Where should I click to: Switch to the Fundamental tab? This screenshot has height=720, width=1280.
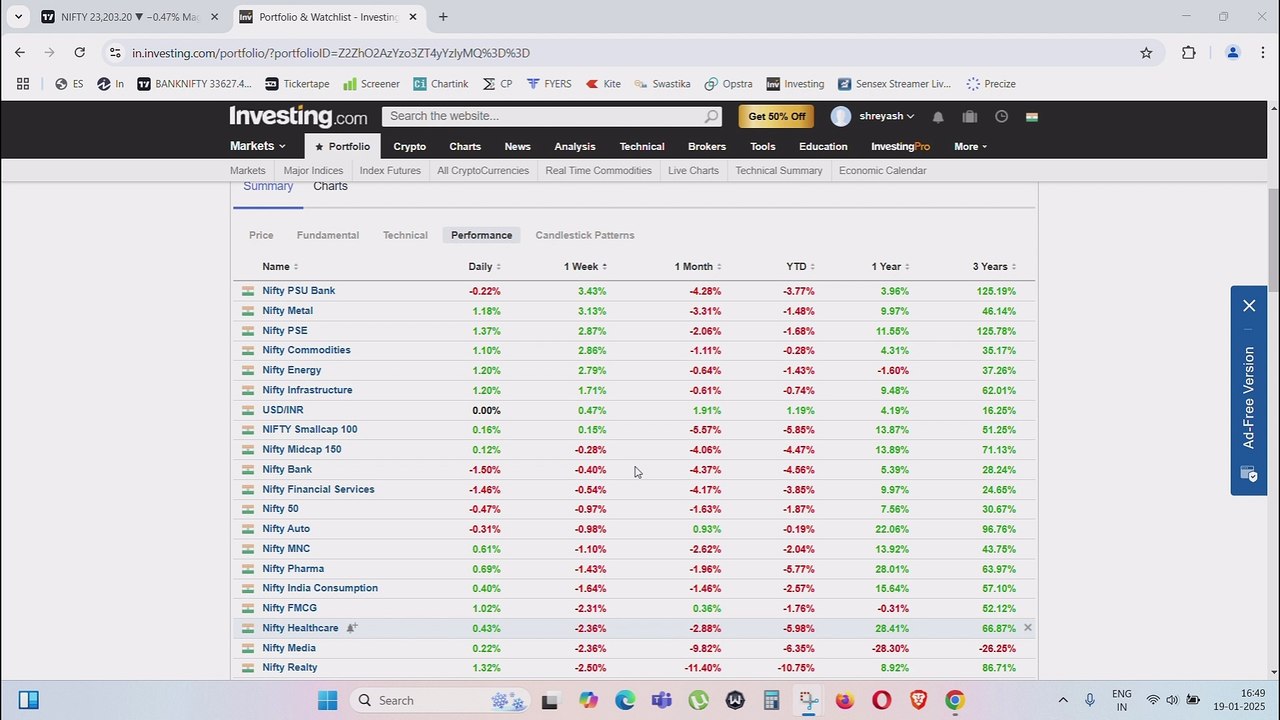328,235
